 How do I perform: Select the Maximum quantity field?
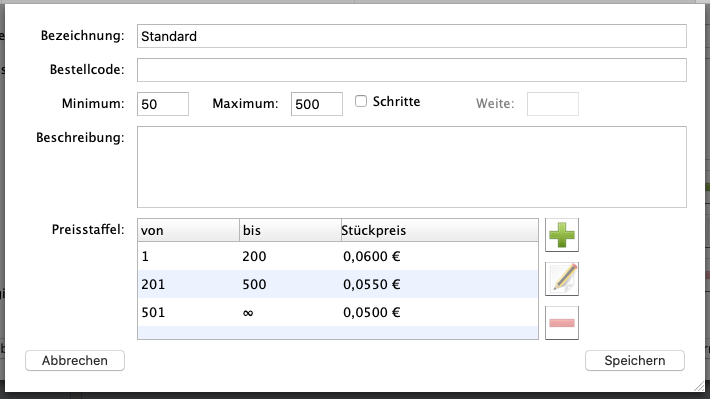tap(317, 104)
